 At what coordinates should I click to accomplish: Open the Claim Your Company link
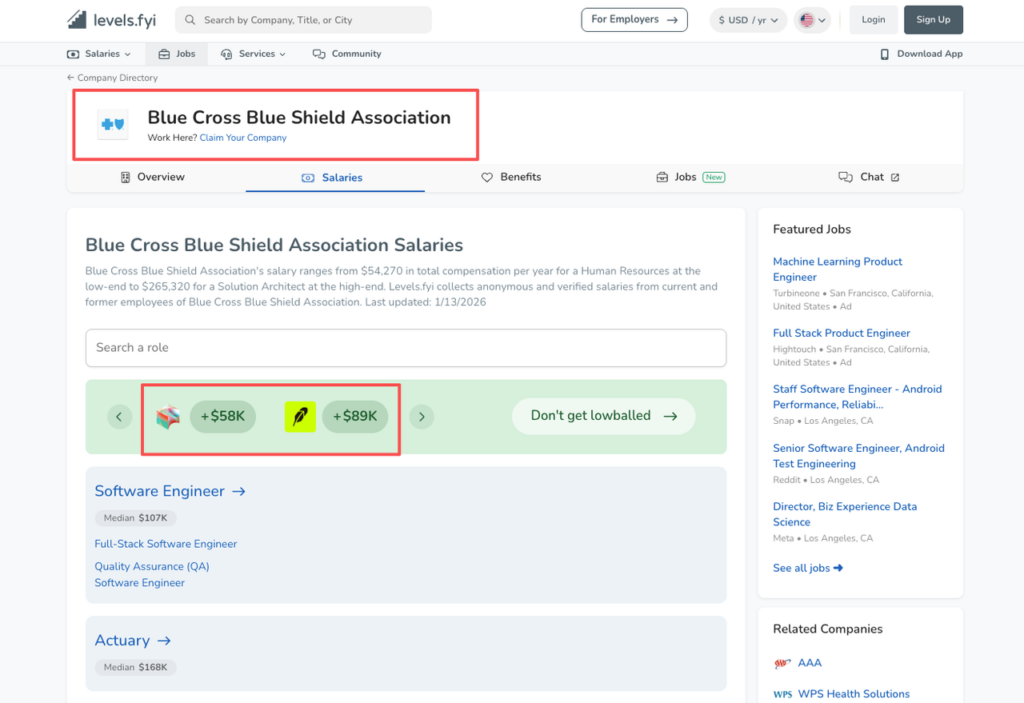click(243, 137)
